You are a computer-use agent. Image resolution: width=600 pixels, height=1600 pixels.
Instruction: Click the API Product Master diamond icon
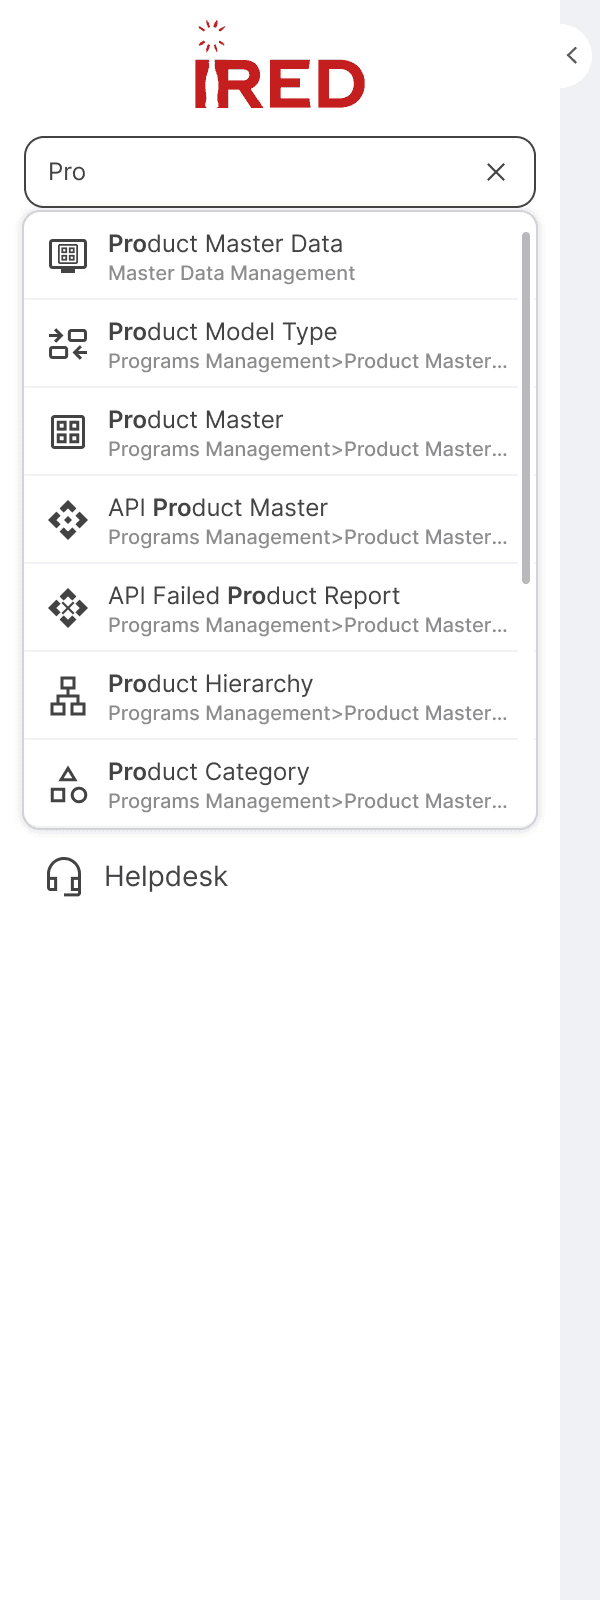click(68, 520)
